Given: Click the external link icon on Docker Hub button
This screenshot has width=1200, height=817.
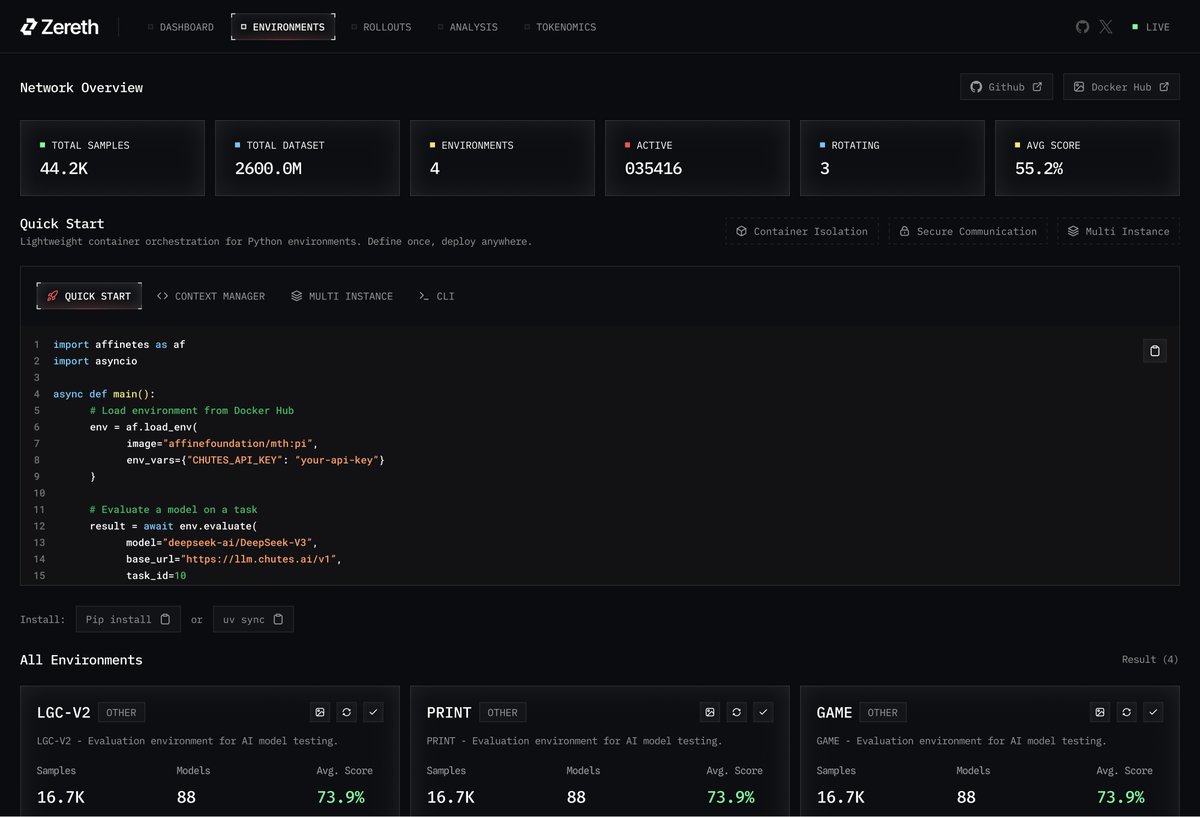Looking at the screenshot, I should 1164,87.
